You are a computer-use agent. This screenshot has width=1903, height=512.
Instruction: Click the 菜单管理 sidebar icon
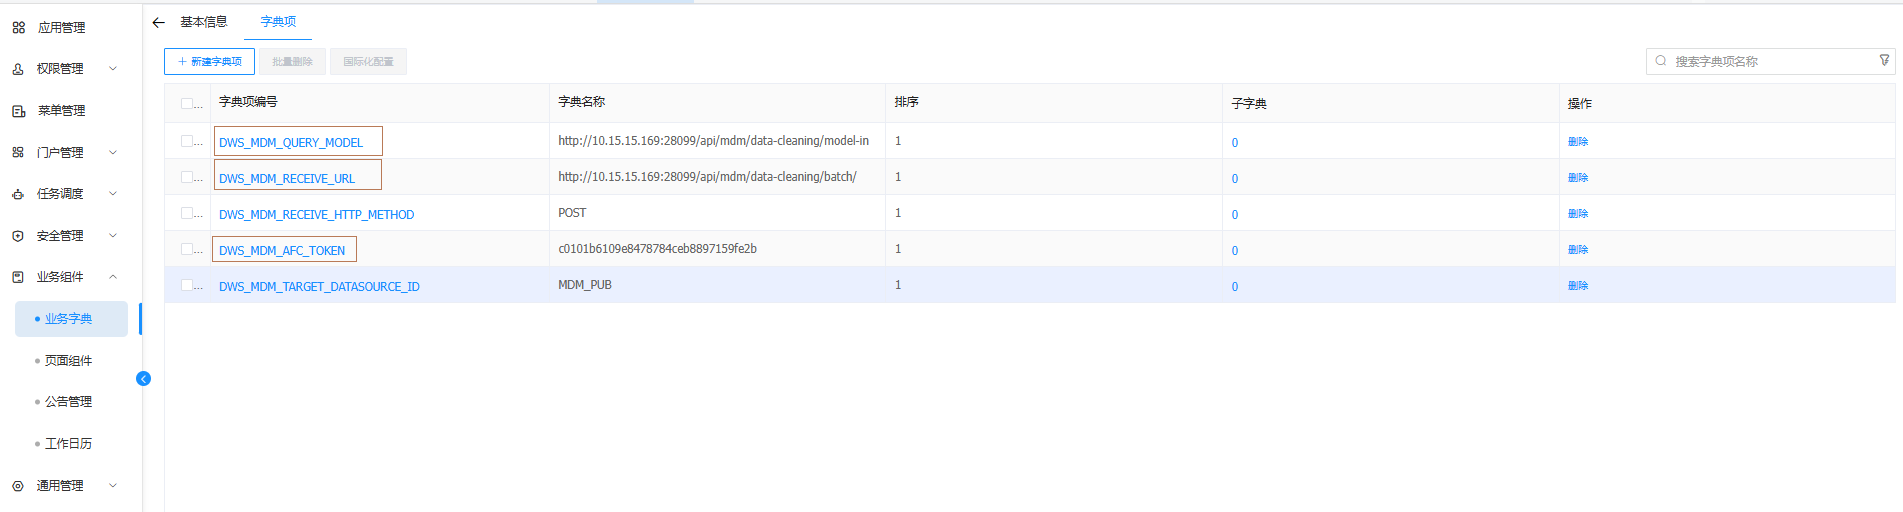pyautogui.click(x=18, y=111)
